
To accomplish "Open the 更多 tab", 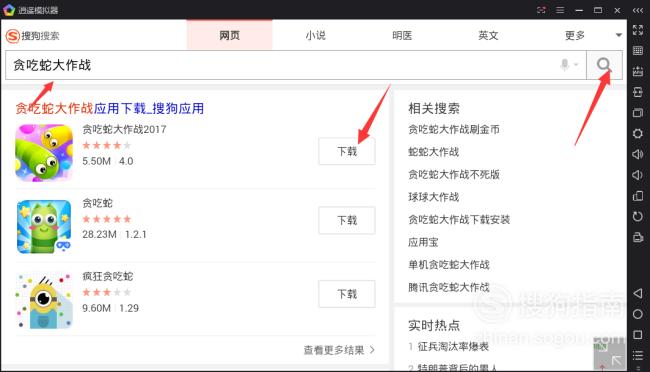I will click(575, 35).
